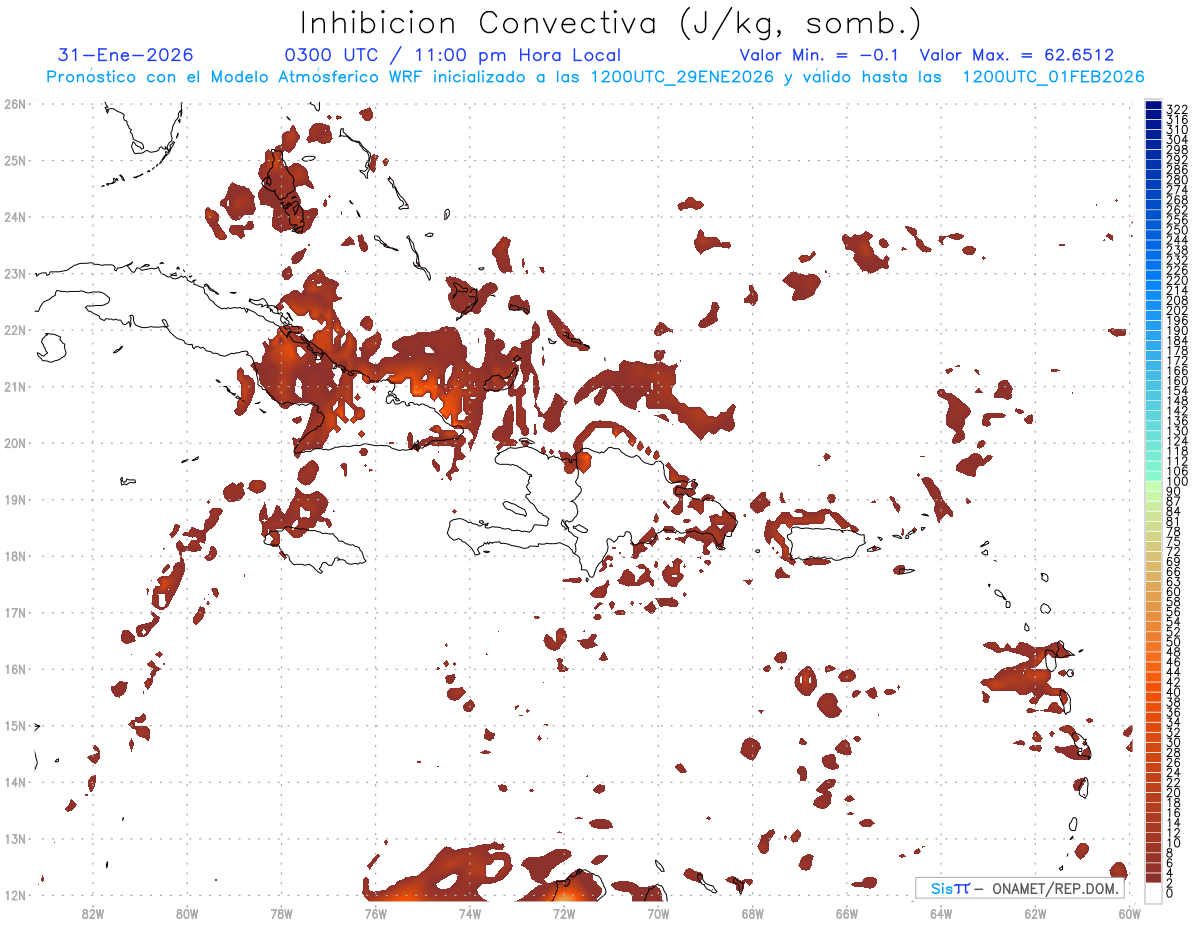This screenshot has height=927, width=1200.
Task: Click the "13N" latitude label
Action: (x=14, y=838)
